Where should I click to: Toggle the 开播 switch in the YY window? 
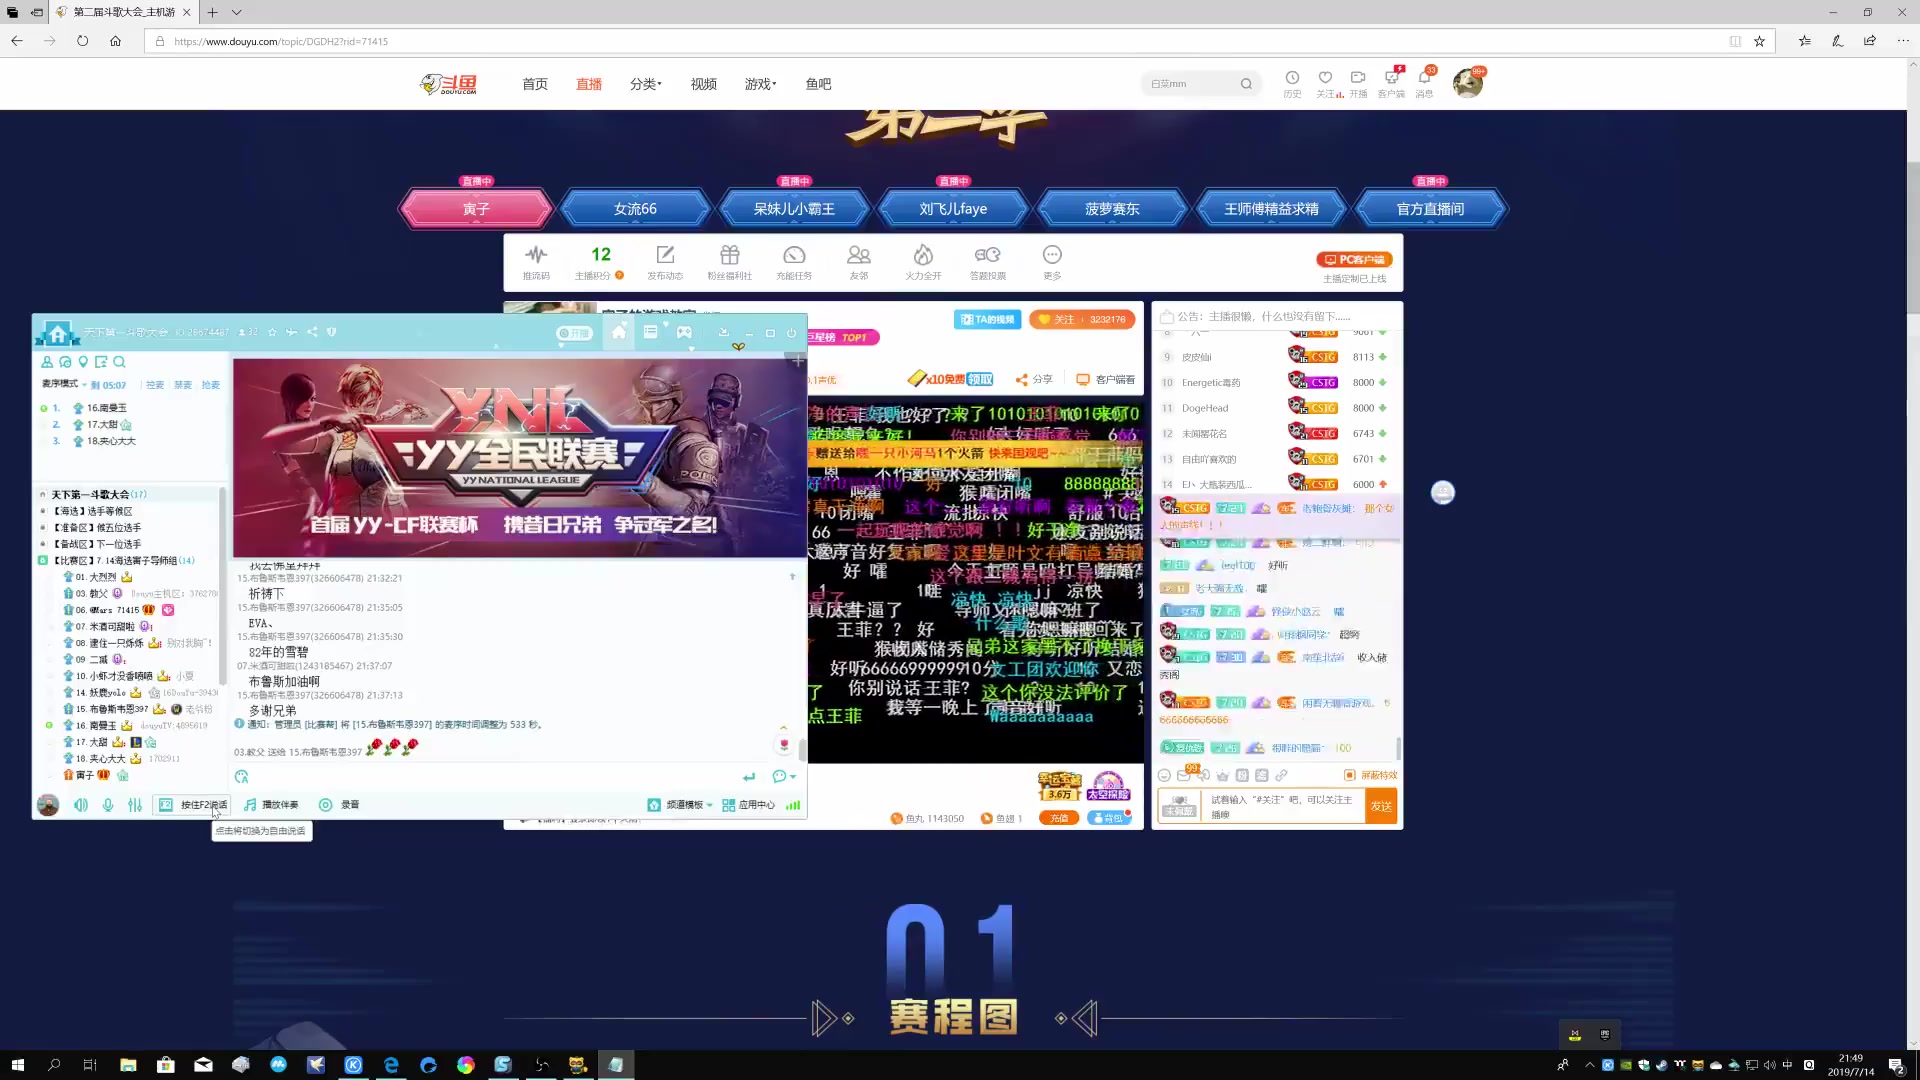[x=575, y=333]
